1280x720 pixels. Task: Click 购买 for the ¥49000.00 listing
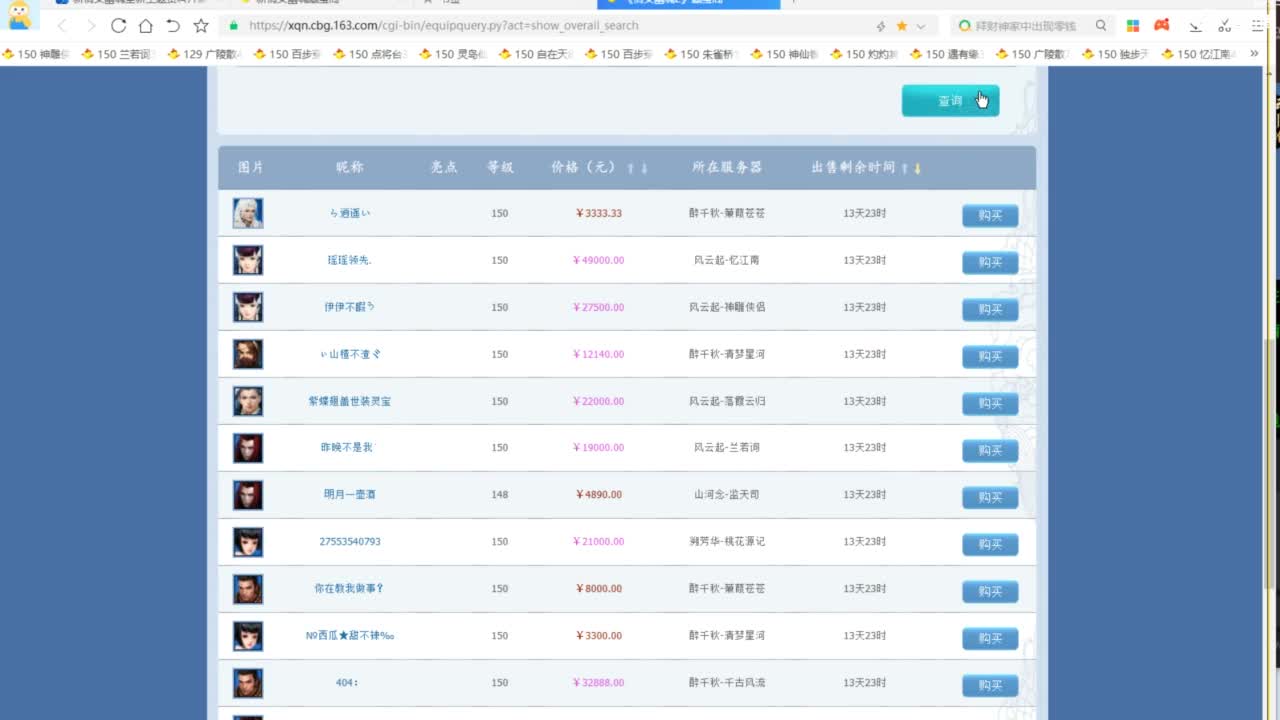pyautogui.click(x=989, y=262)
